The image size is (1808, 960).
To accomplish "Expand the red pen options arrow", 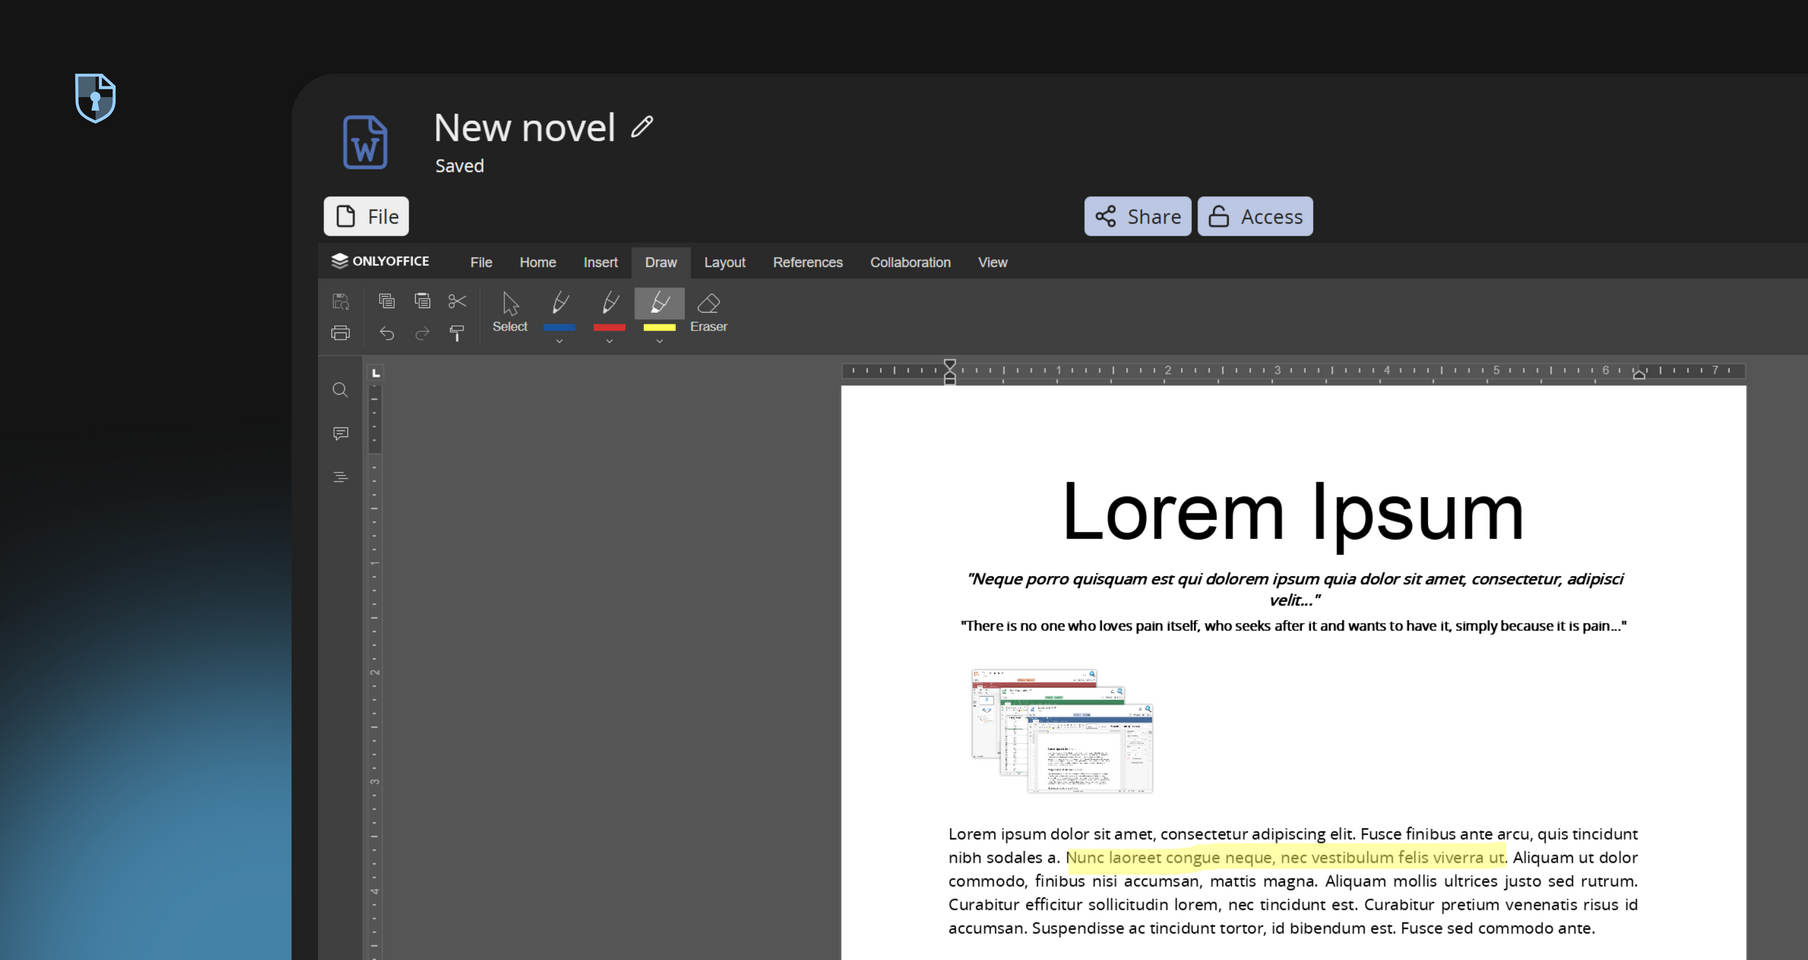I will point(609,342).
